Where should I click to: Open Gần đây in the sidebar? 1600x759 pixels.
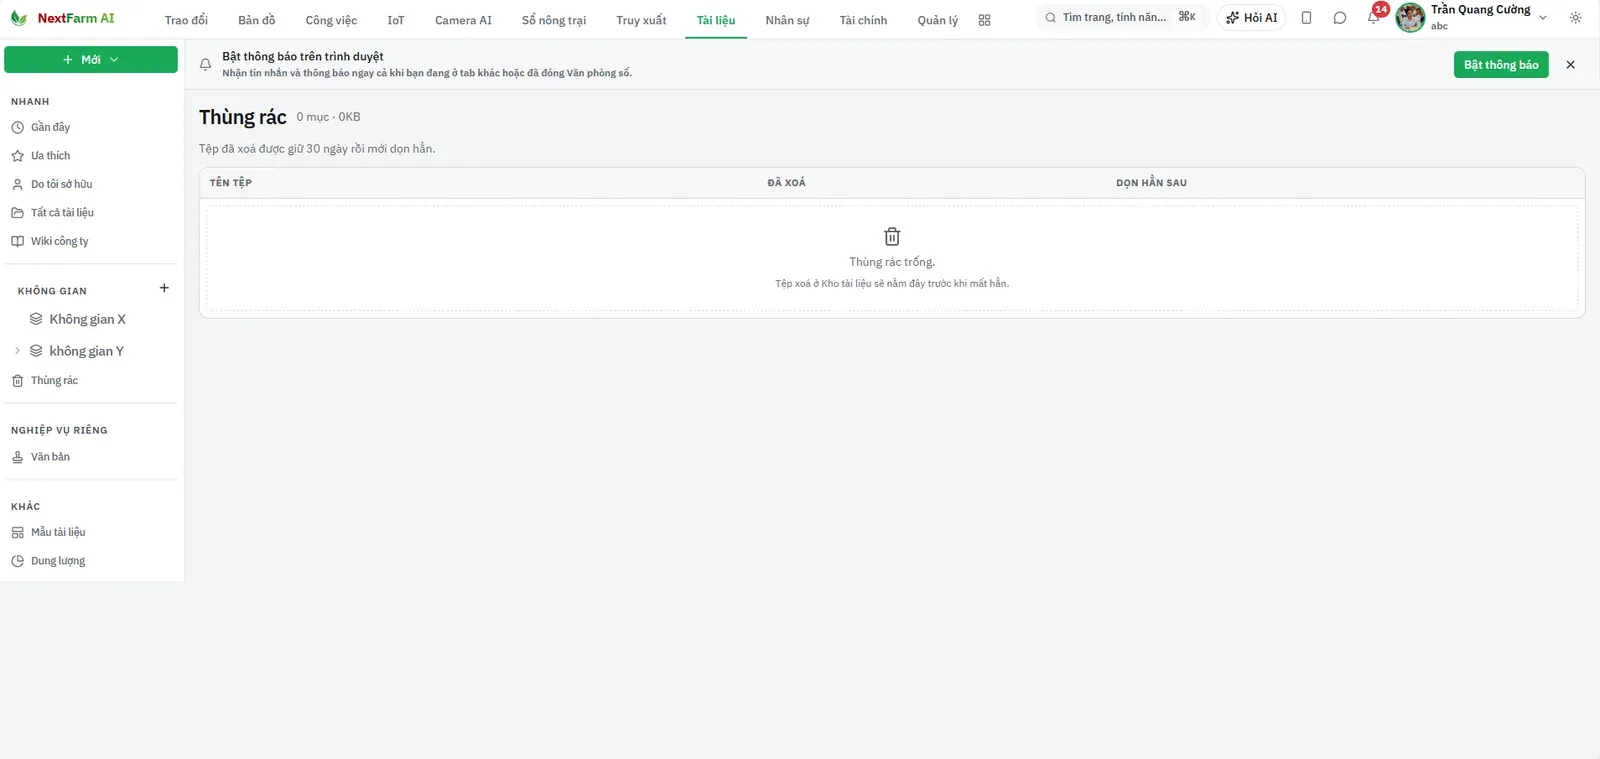(91, 127)
